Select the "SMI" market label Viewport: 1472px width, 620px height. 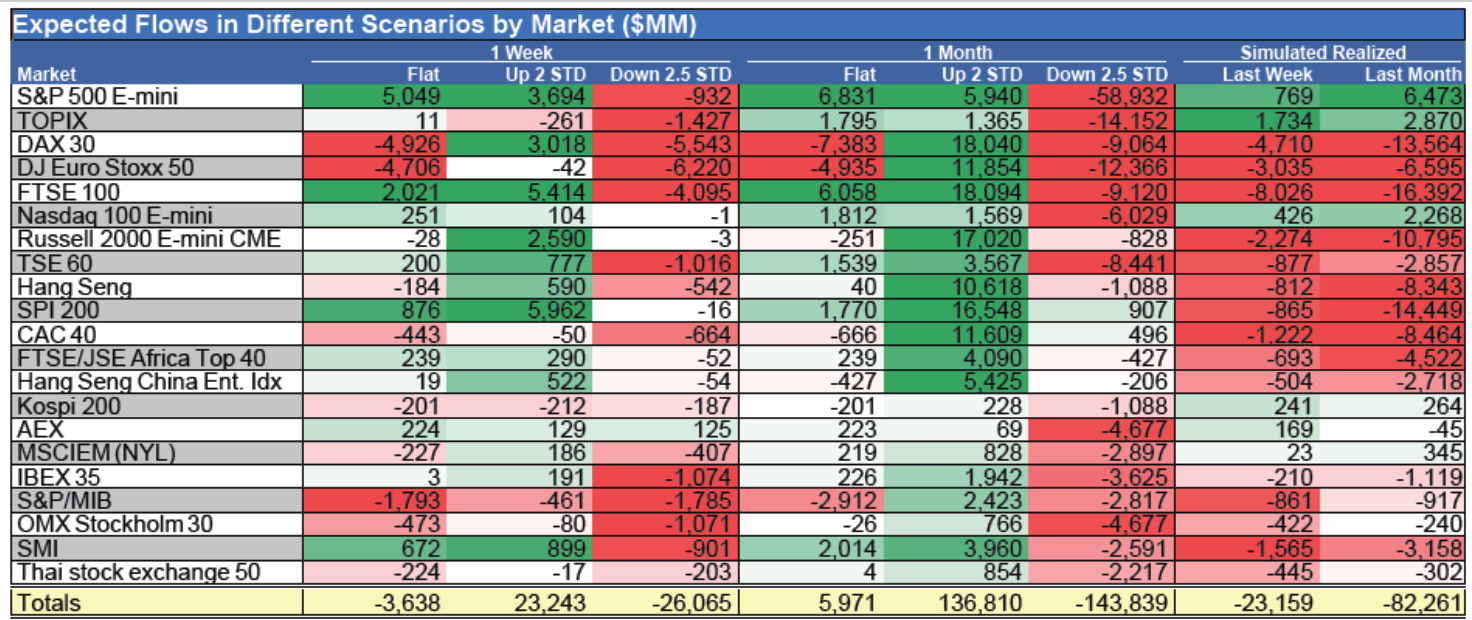pos(39,548)
